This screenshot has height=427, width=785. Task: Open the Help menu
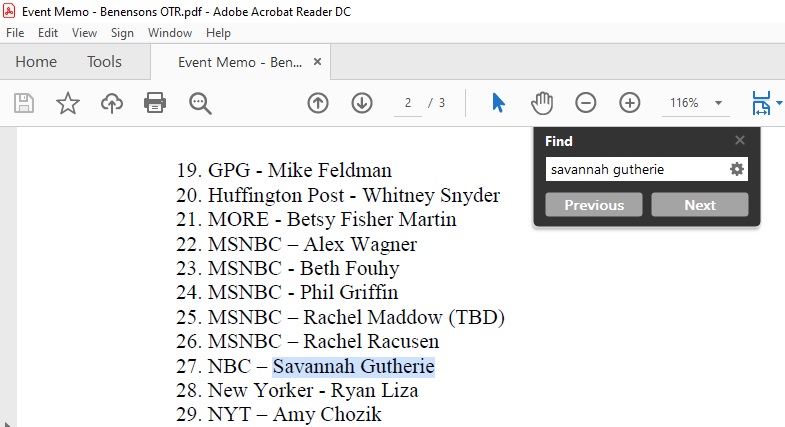[218, 33]
